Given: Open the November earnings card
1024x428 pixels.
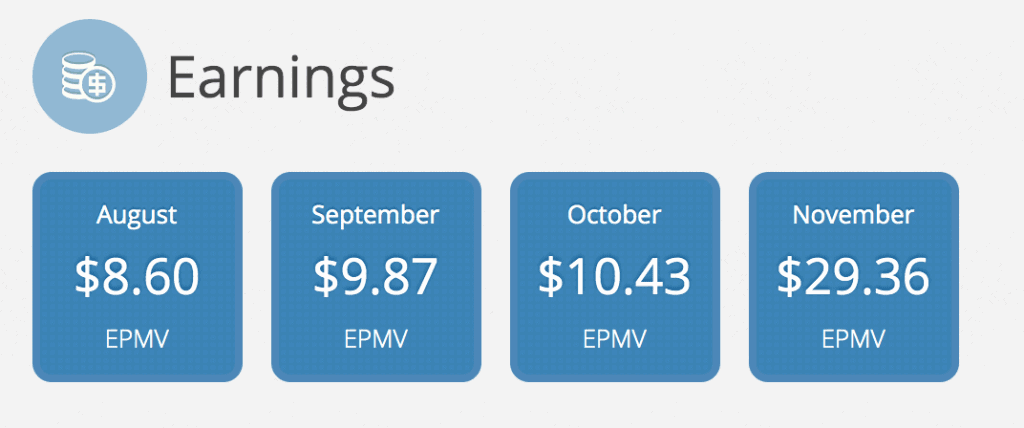Looking at the screenshot, I should pyautogui.click(x=854, y=277).
